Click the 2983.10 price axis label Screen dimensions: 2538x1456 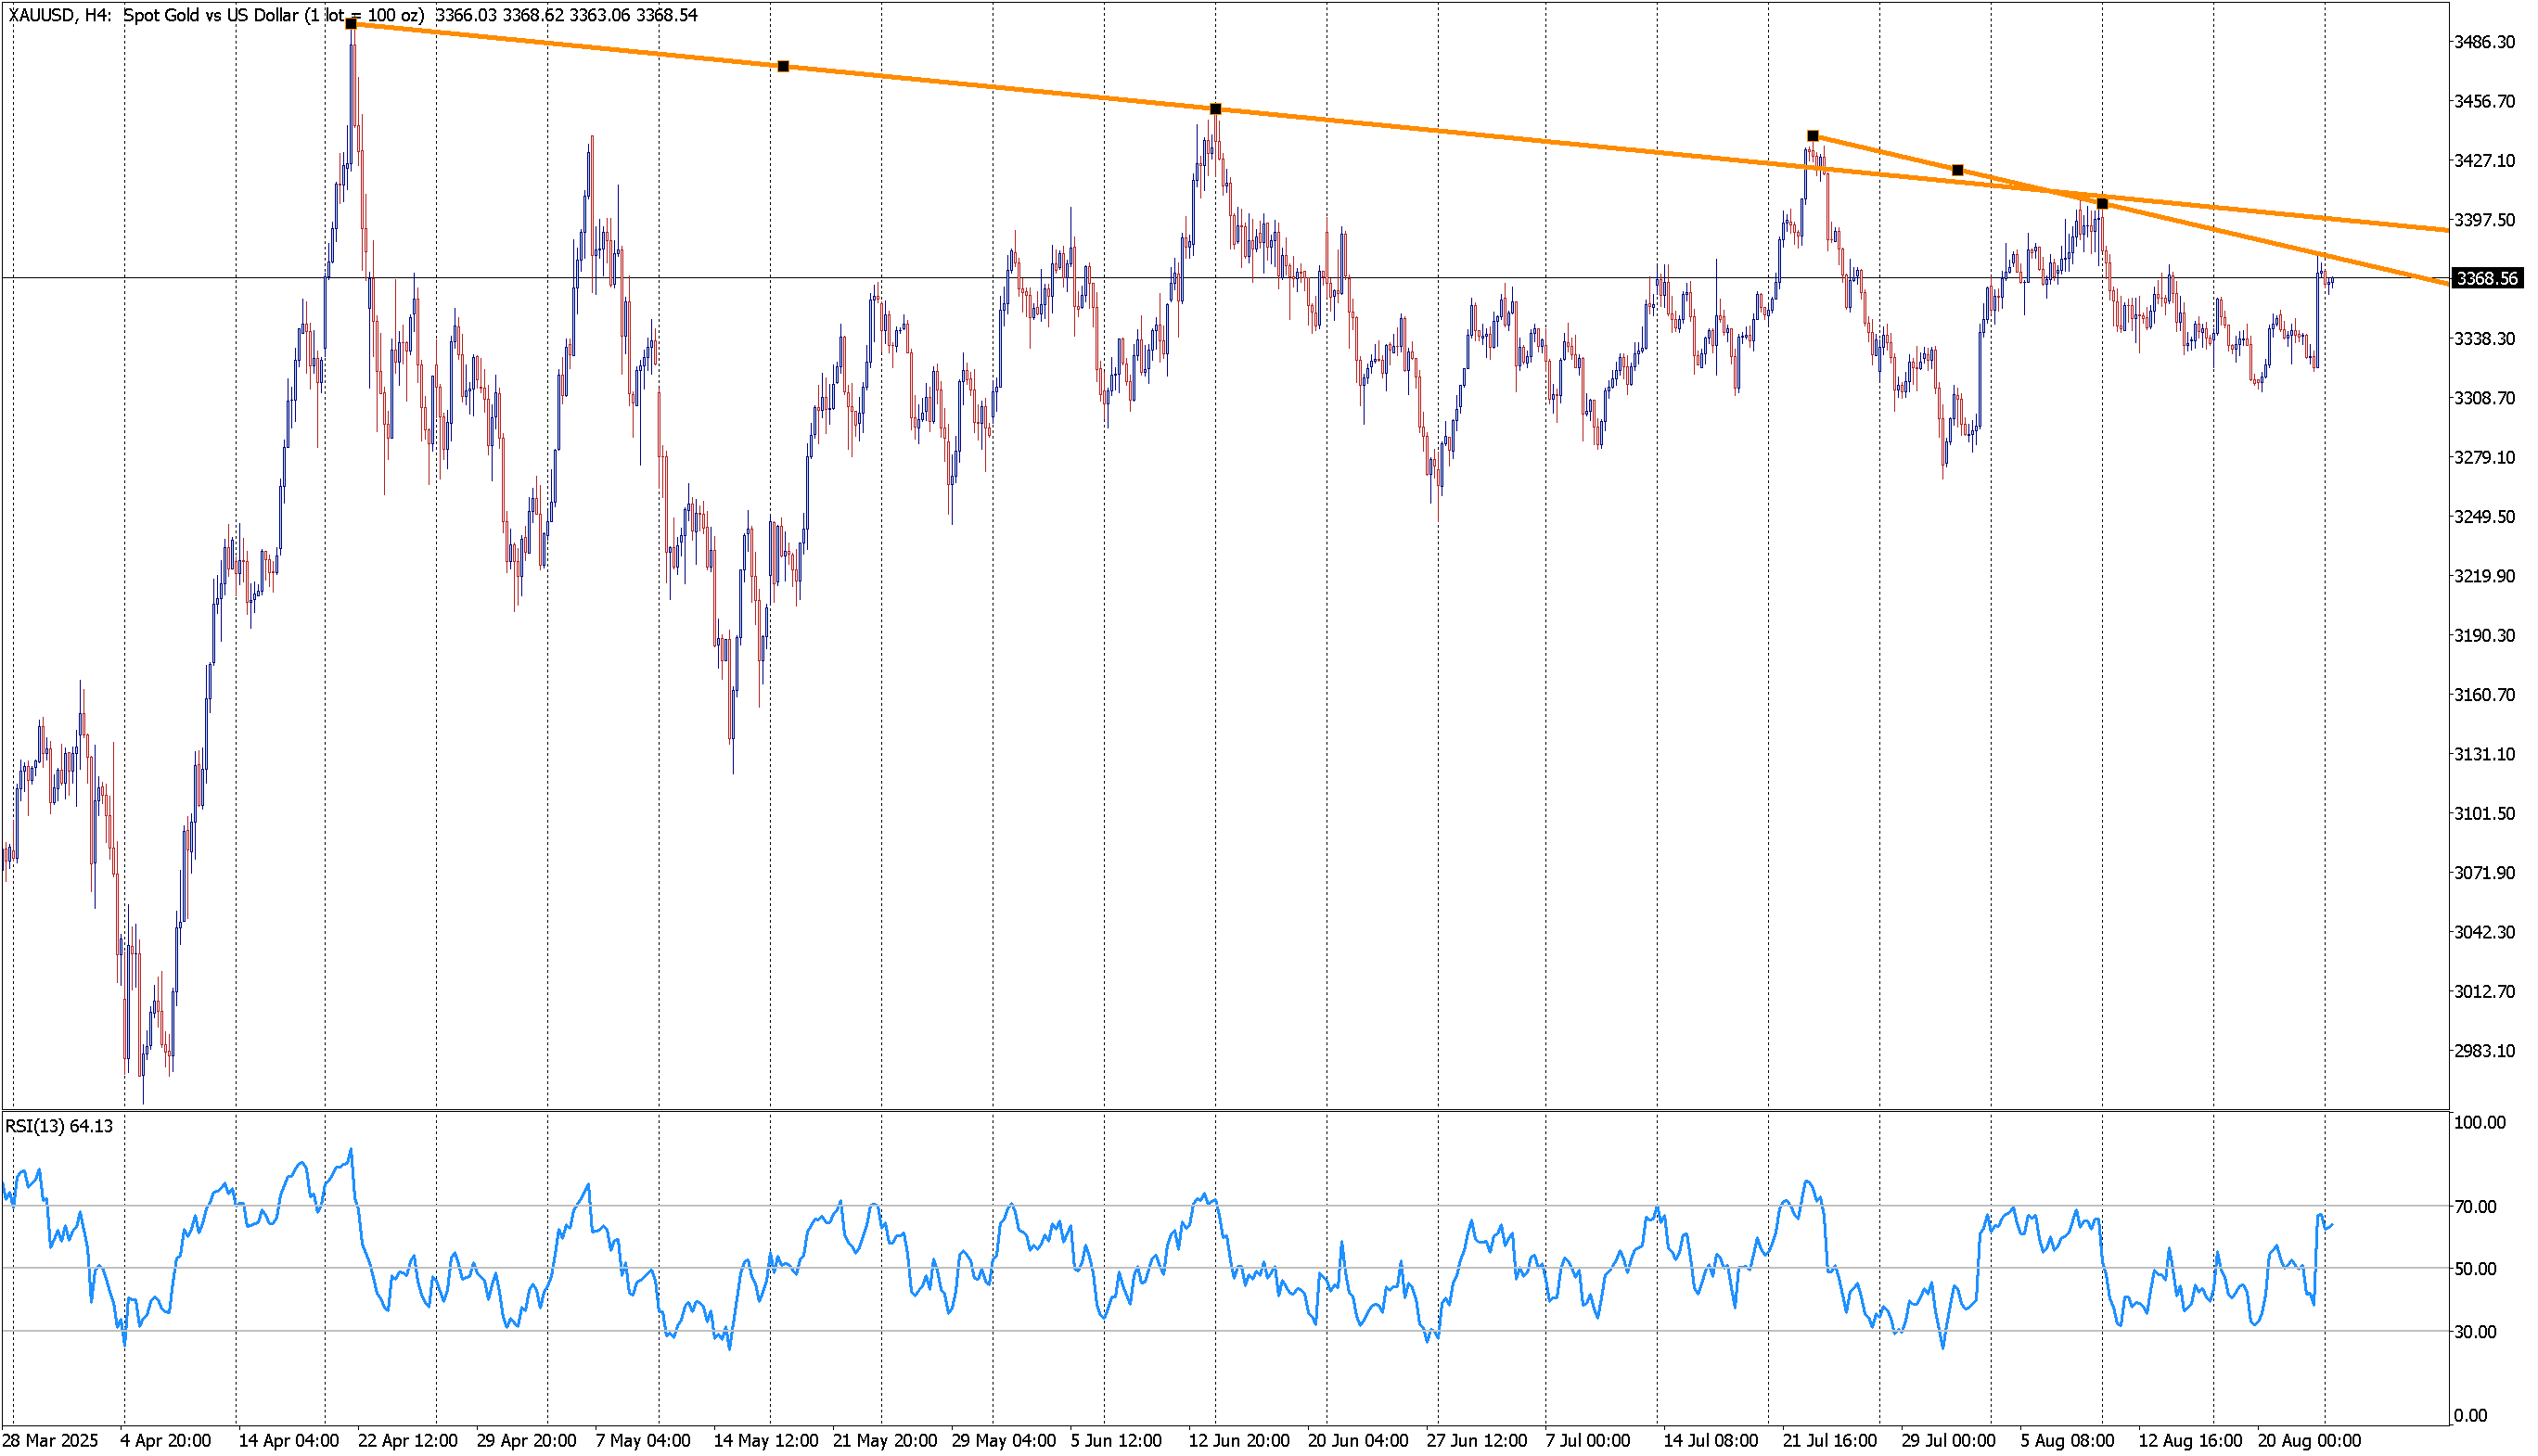2484,1050
